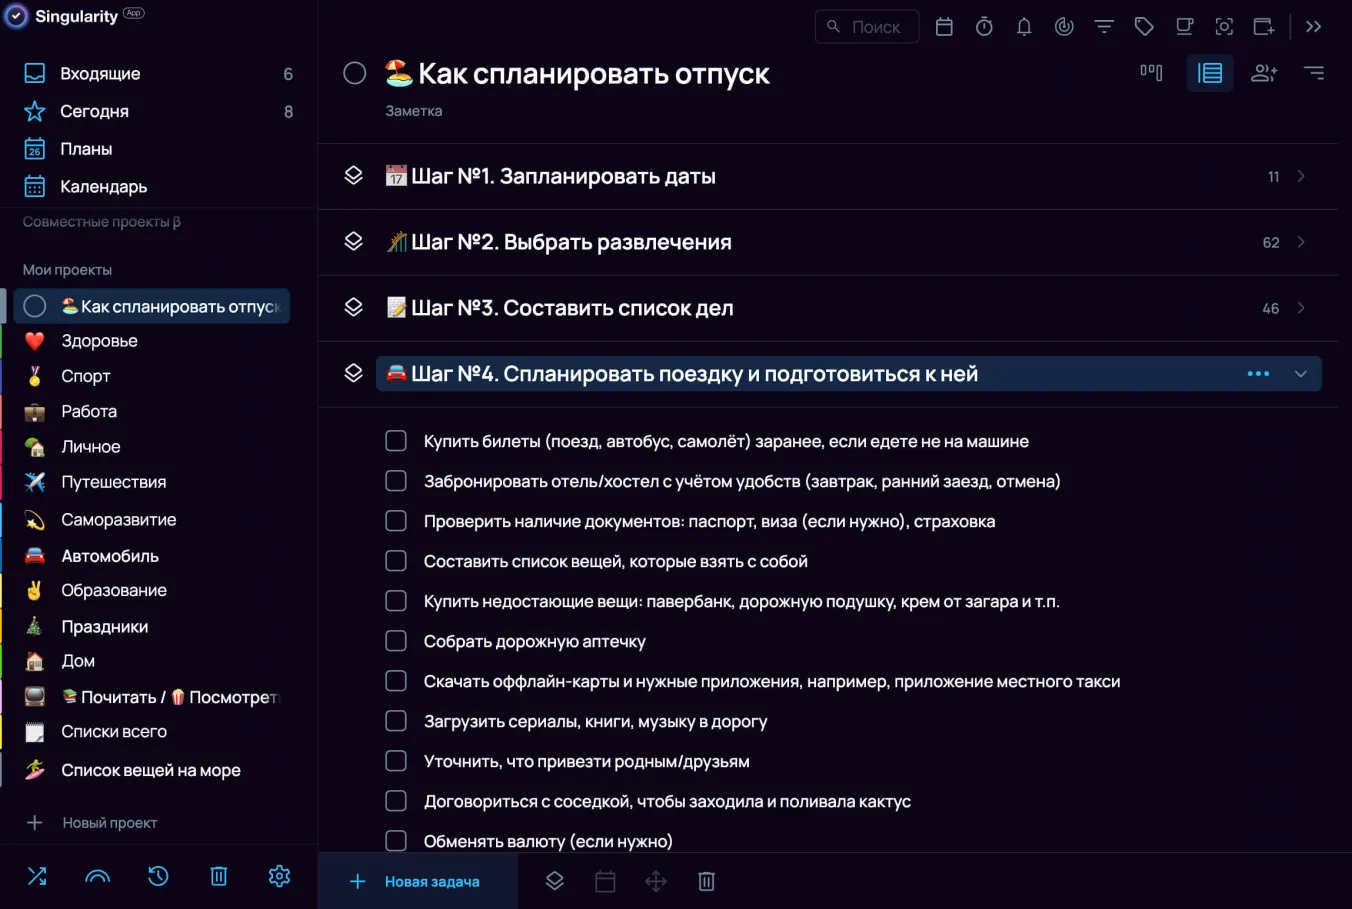Image resolution: width=1352 pixels, height=909 pixels.
Task: Open the rainbow arc icon in bottom bar
Action: tap(98, 877)
